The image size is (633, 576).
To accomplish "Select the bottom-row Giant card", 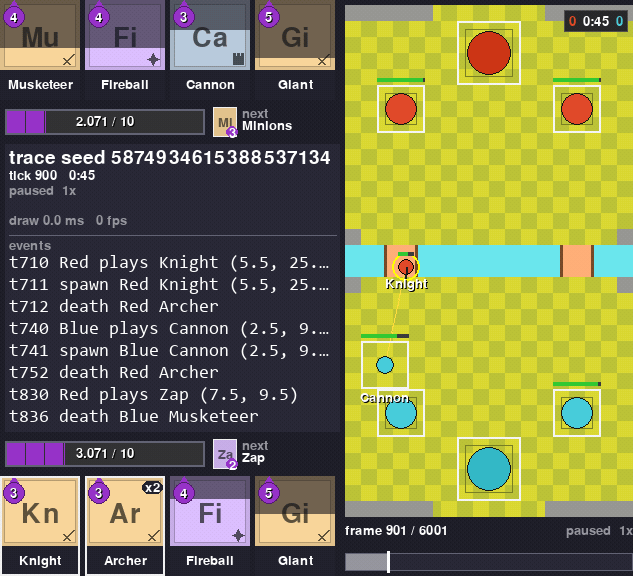I will 295,526.
